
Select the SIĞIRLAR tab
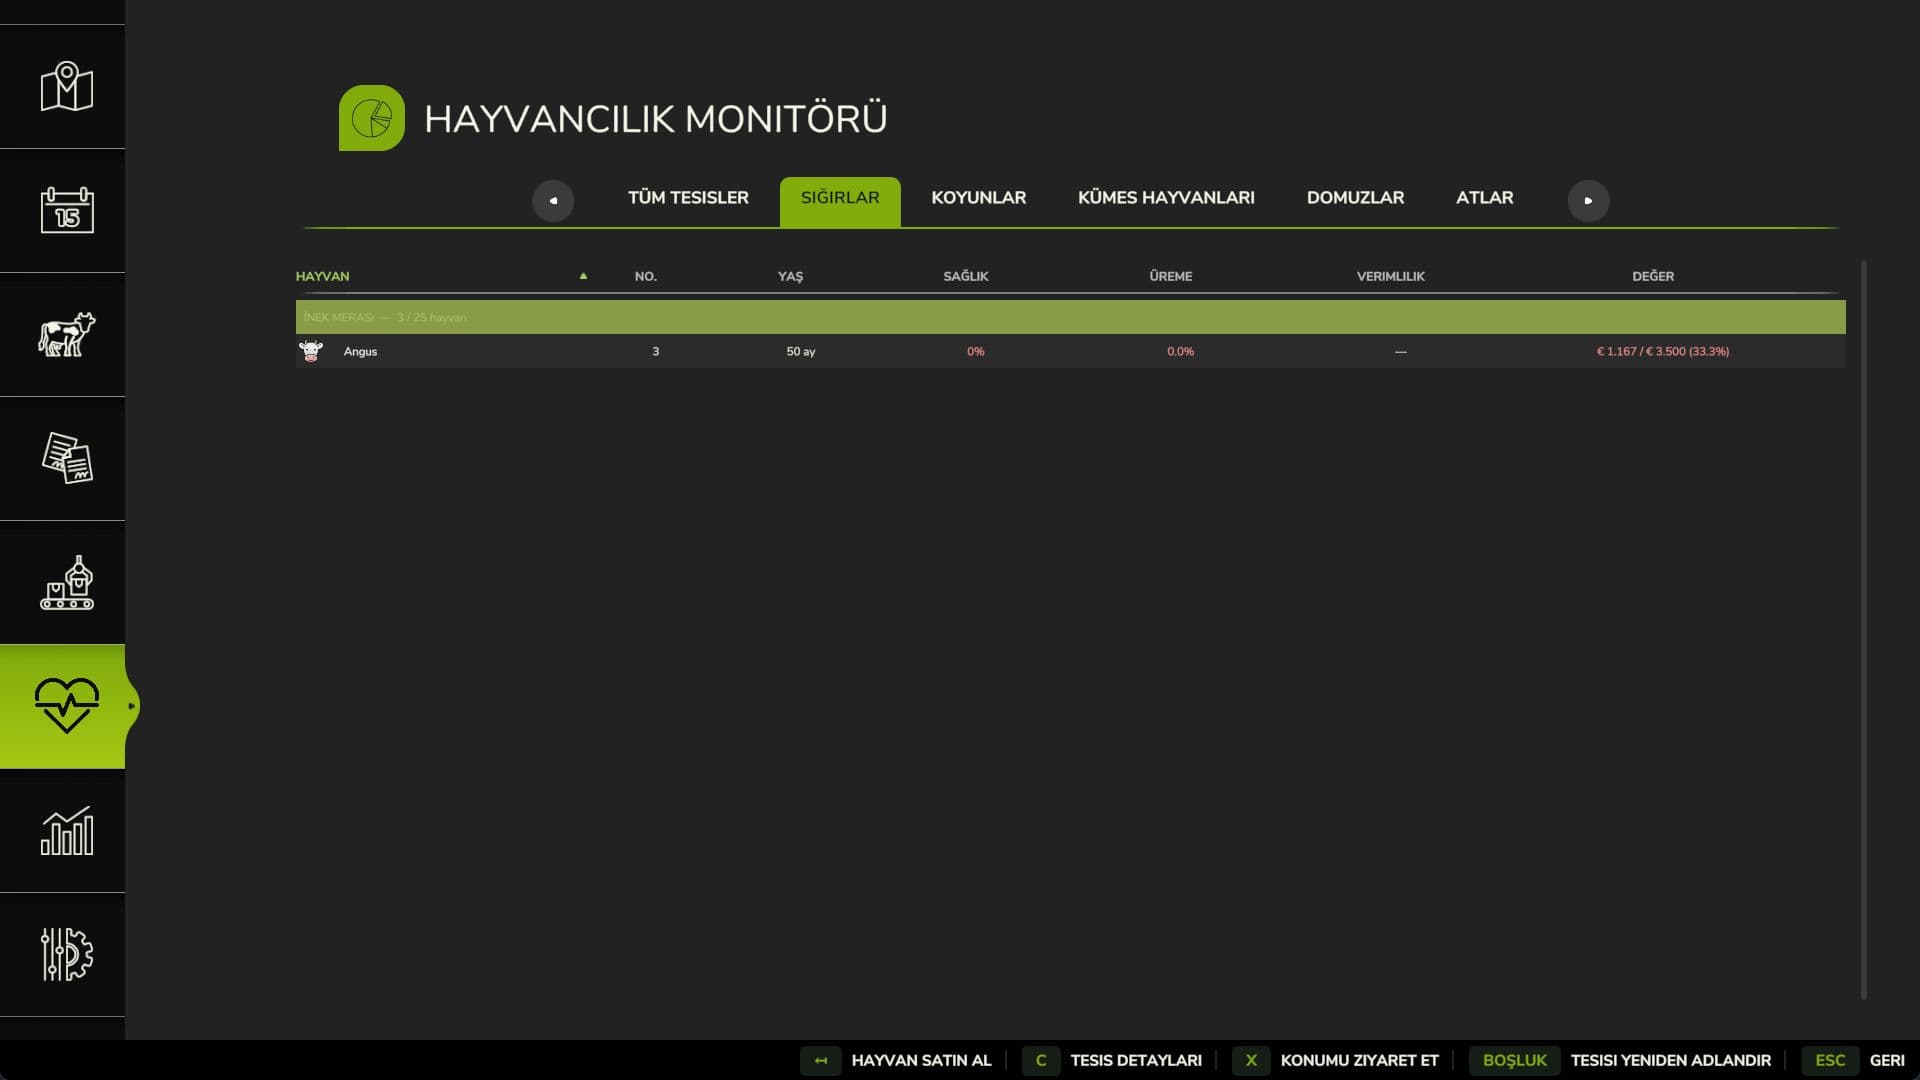(x=840, y=201)
